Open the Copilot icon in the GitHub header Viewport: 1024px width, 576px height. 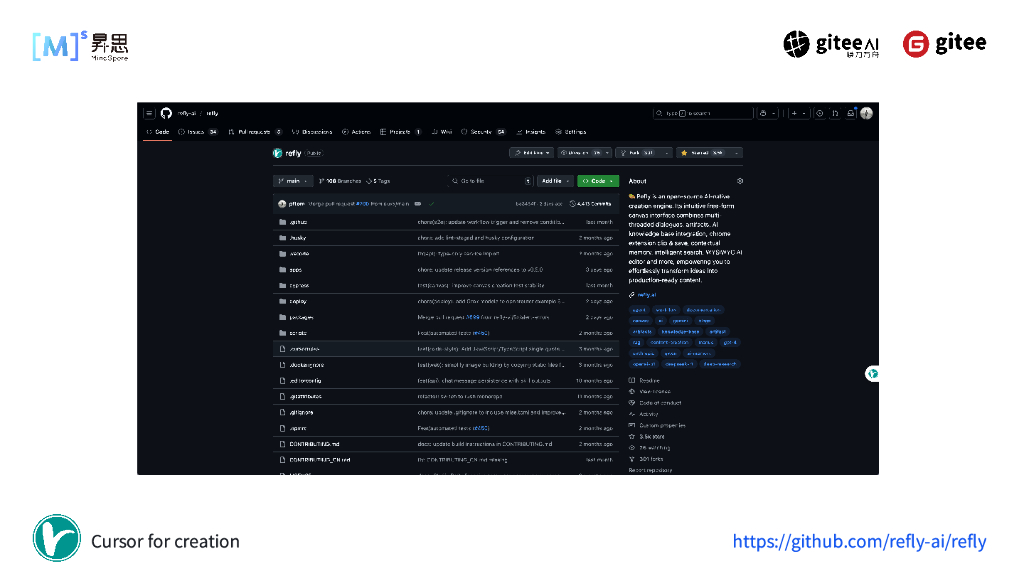763,113
